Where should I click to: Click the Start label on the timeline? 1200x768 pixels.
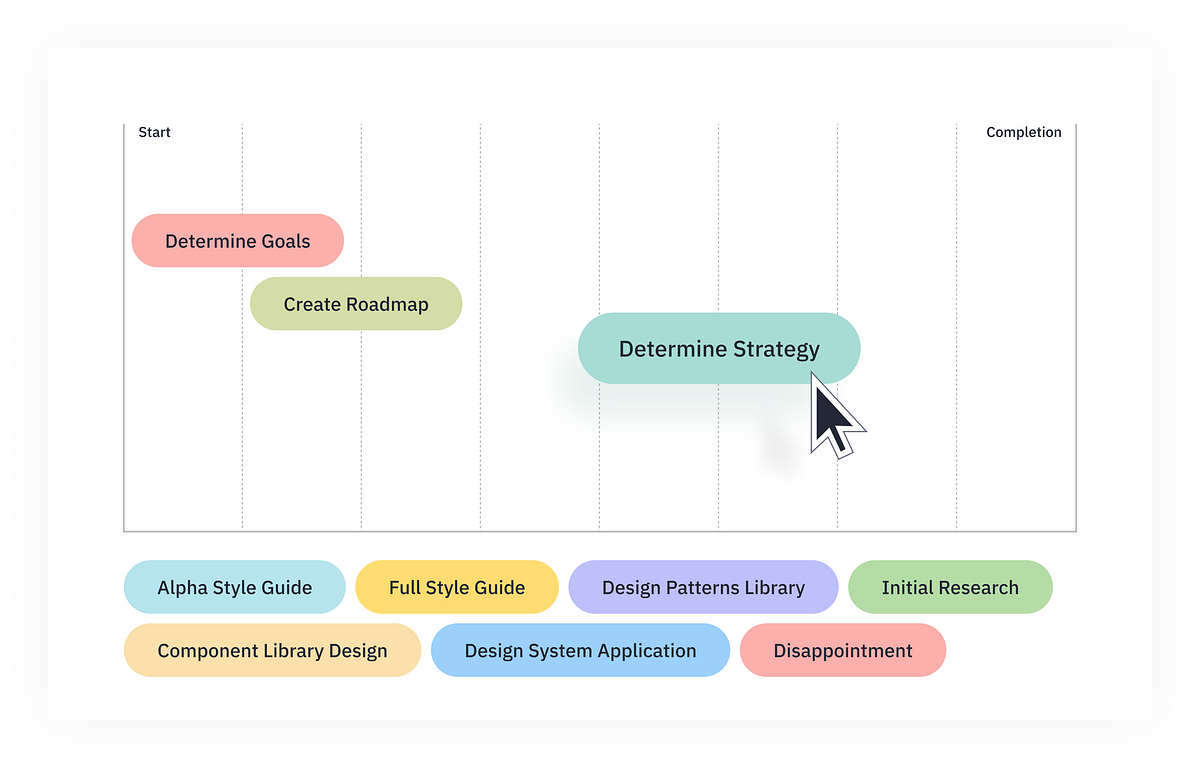click(155, 131)
